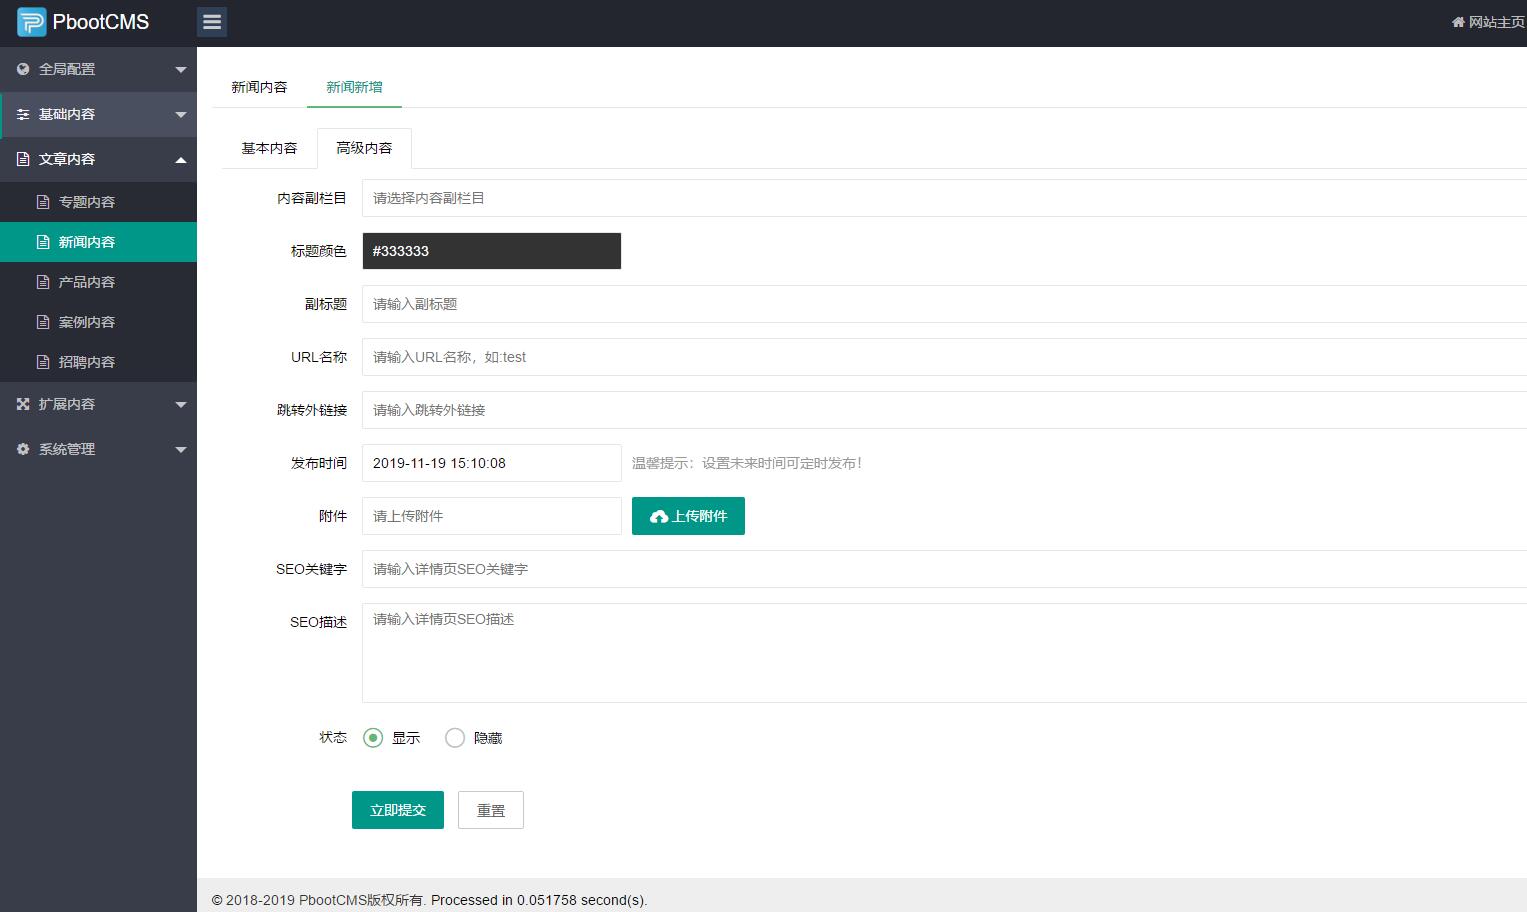The height and width of the screenshot is (912, 1527).
Task: Click the 上传附件 button
Action: [688, 516]
